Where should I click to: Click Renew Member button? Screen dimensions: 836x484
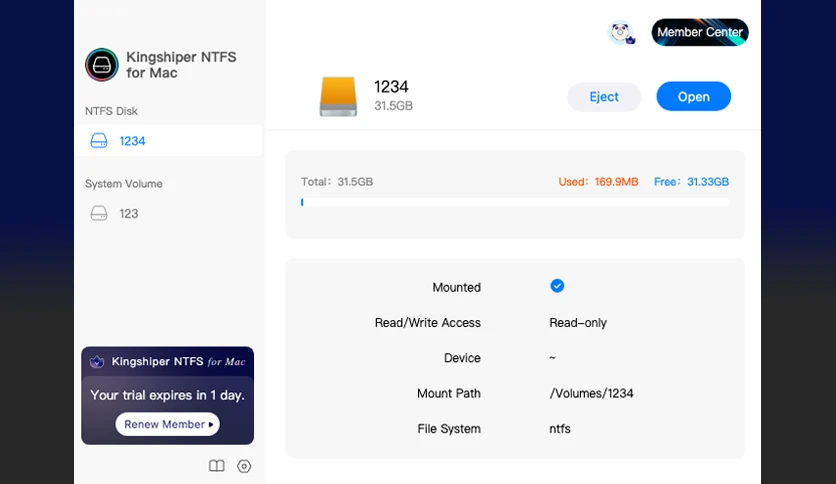pos(167,424)
